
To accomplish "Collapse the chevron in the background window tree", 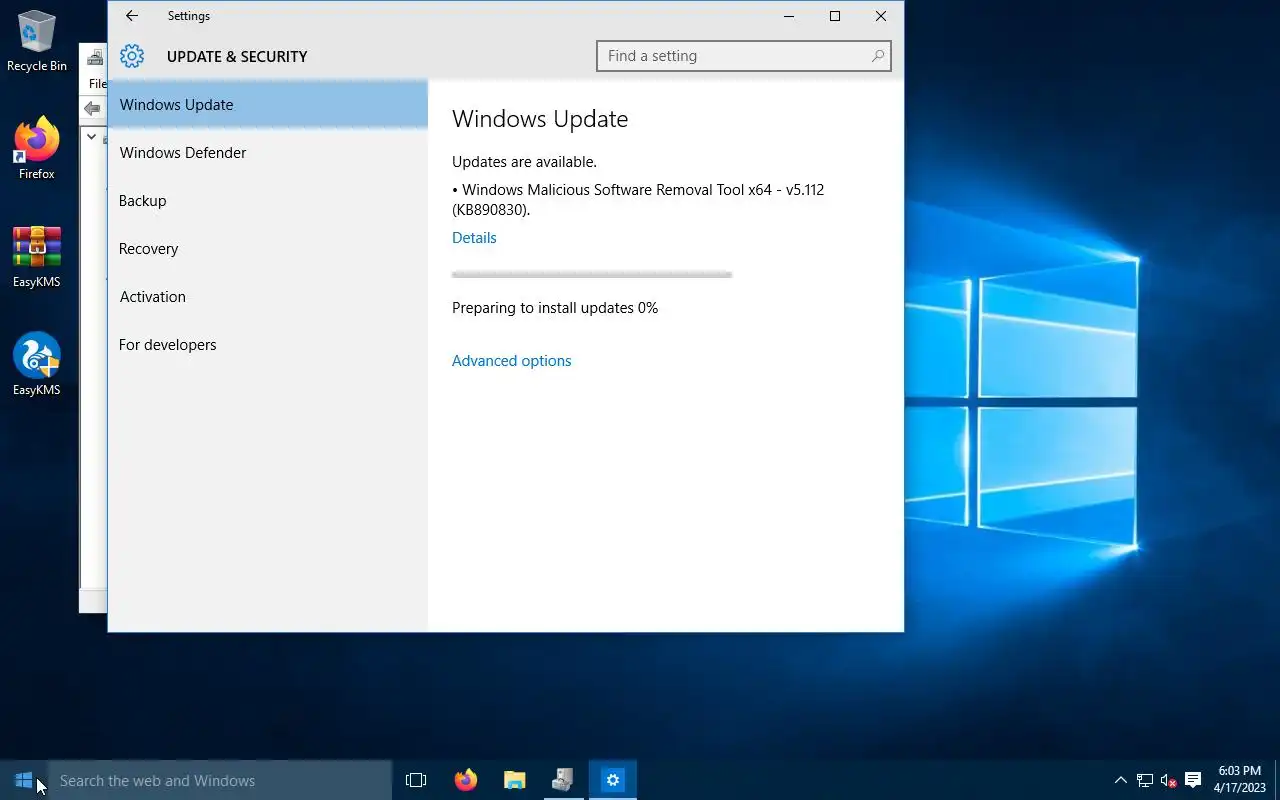I will tap(91, 137).
